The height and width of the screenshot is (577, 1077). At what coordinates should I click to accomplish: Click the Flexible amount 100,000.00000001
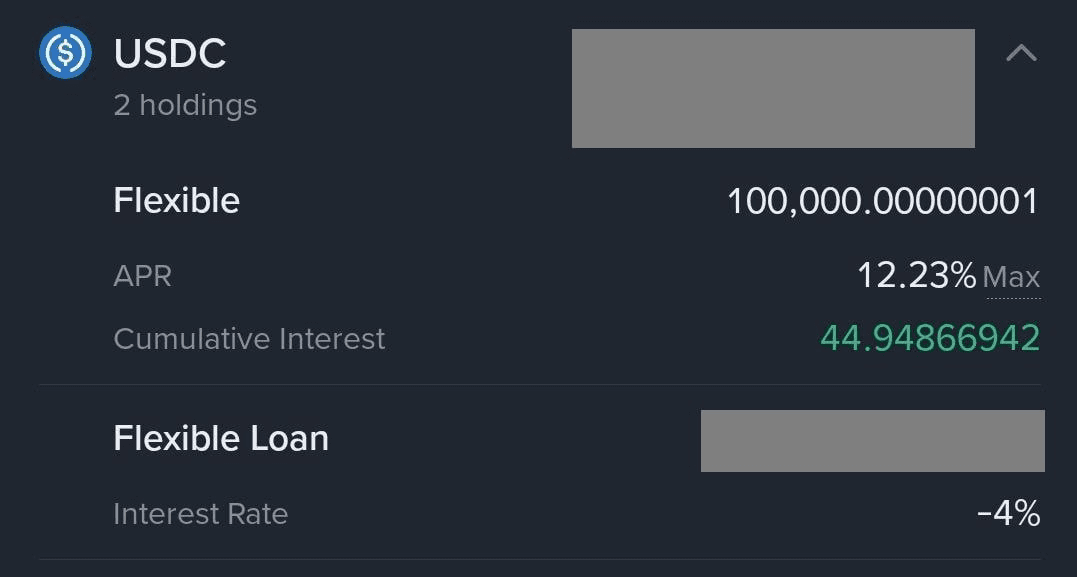tap(883, 202)
